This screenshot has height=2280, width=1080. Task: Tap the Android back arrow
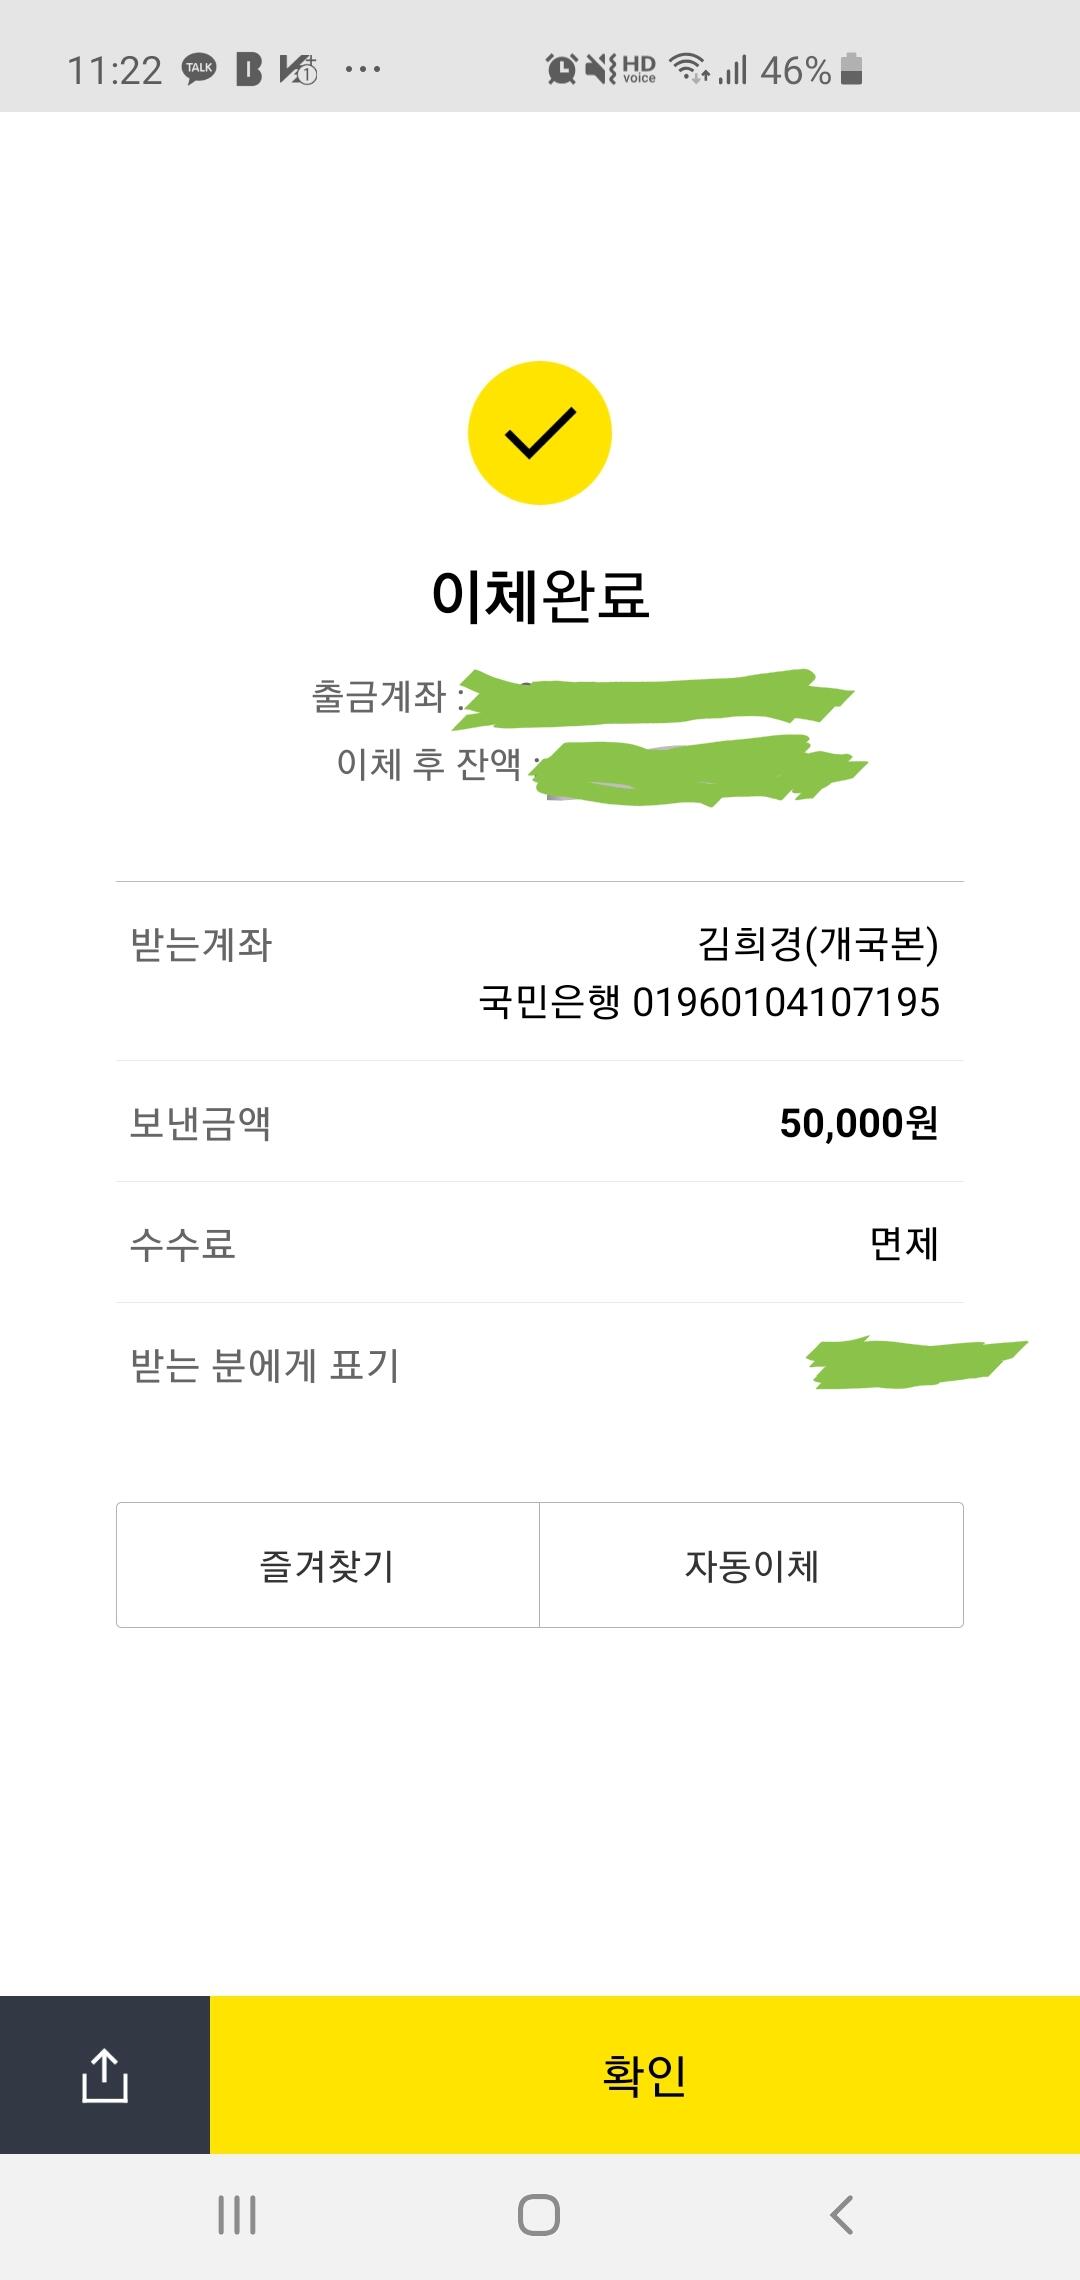(x=842, y=2215)
